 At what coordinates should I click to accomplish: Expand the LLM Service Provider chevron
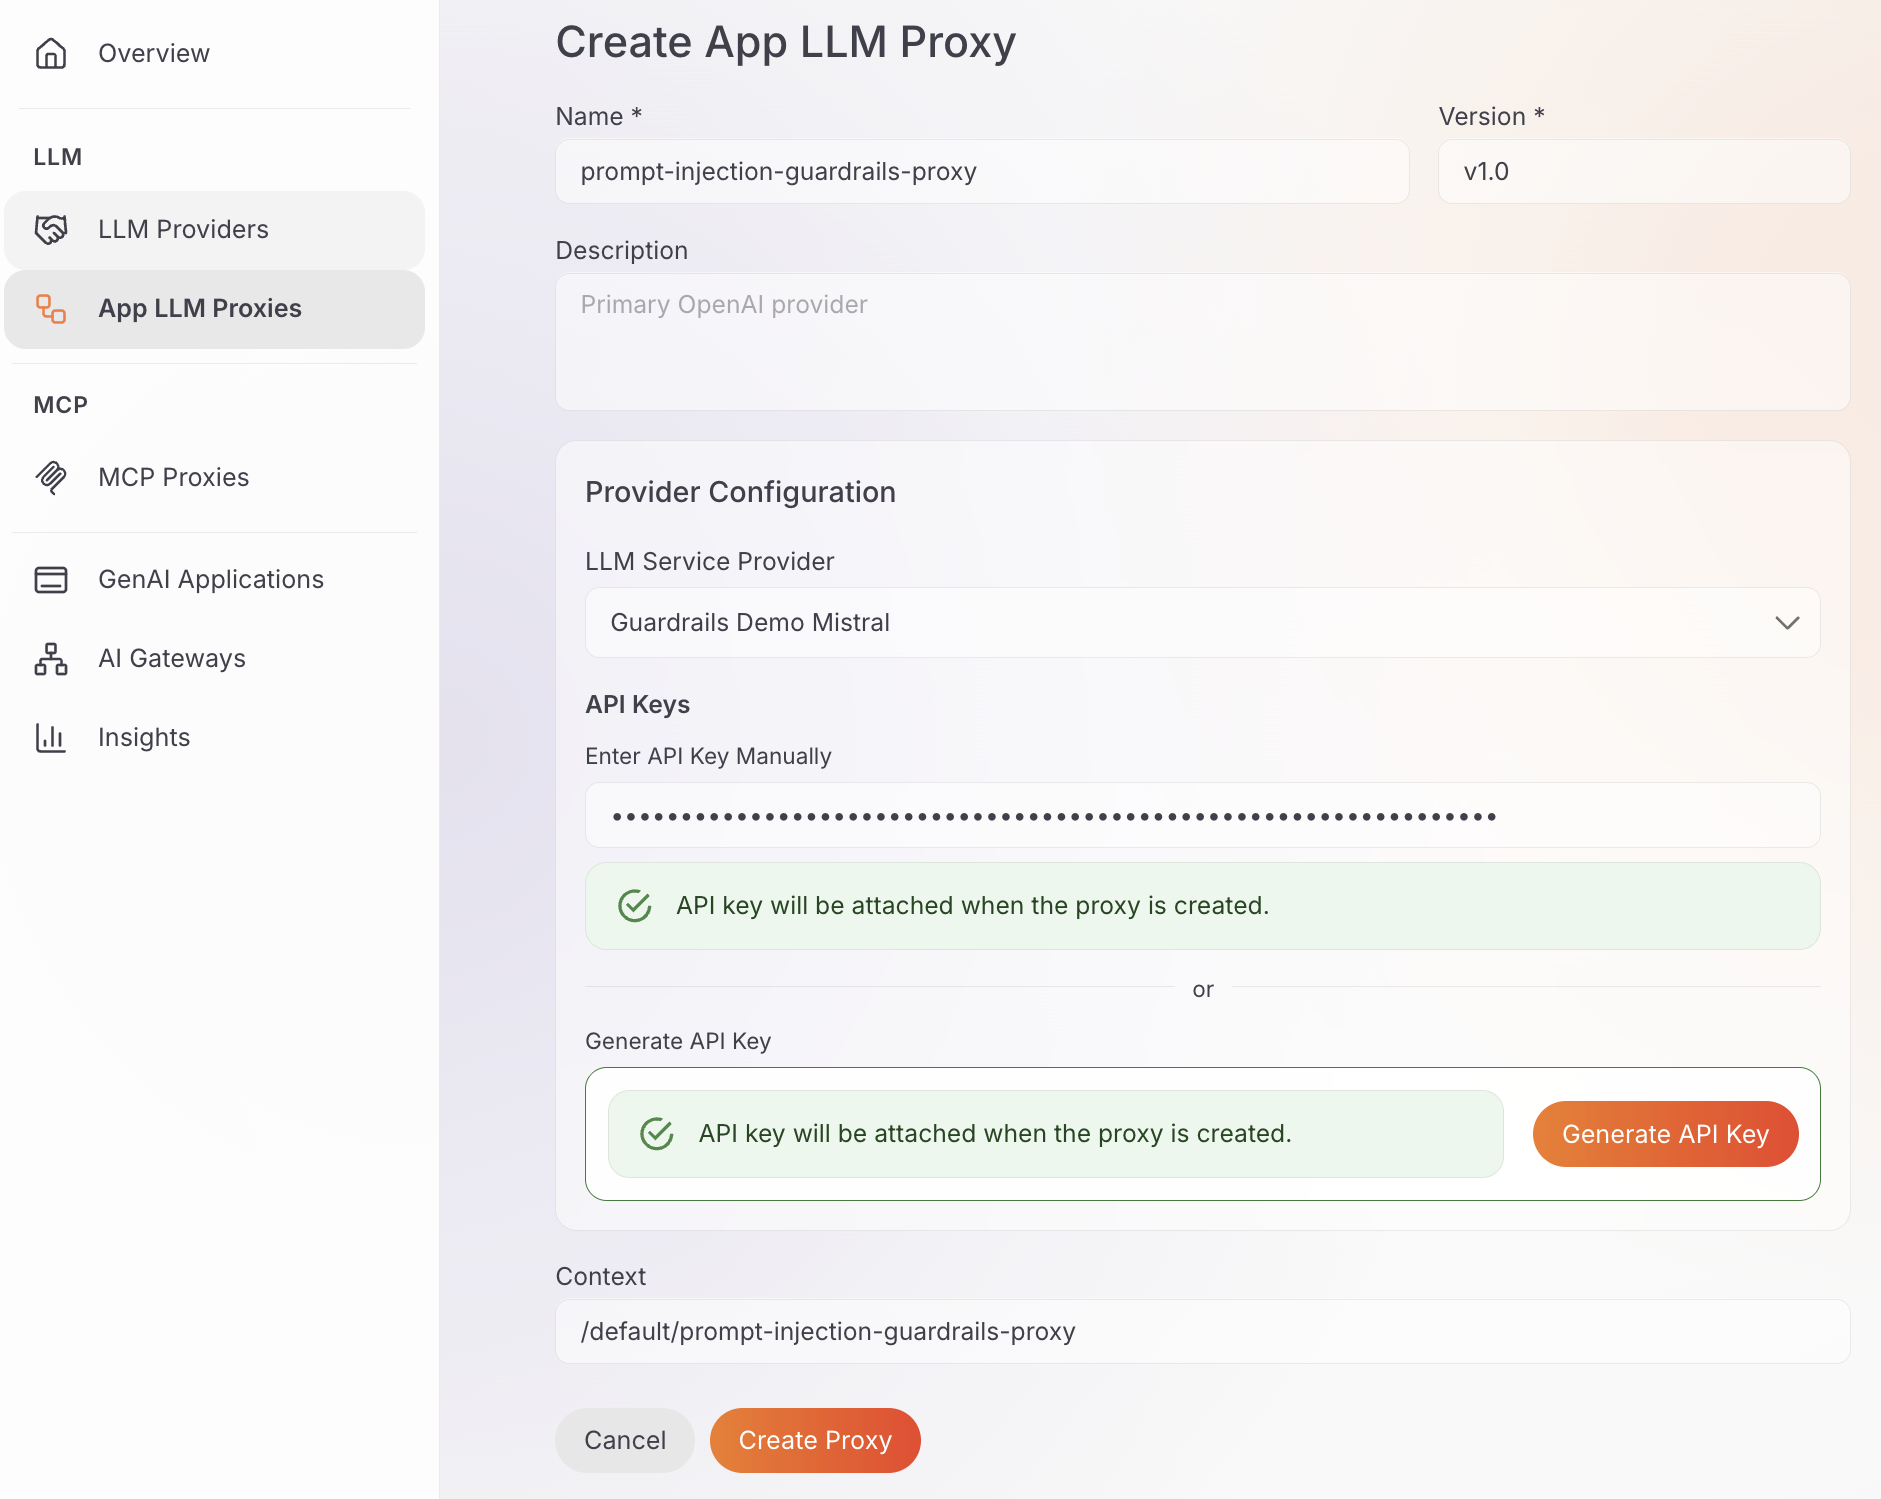(x=1787, y=622)
